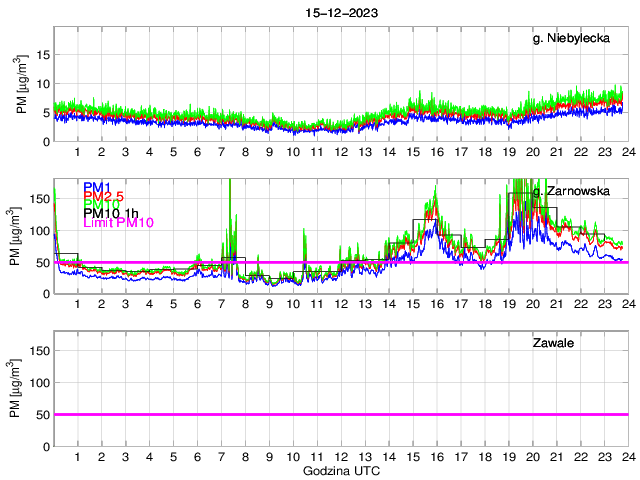The image size is (640, 480).
Task: Click the Godzina UTC axis label
Action: click(340, 470)
